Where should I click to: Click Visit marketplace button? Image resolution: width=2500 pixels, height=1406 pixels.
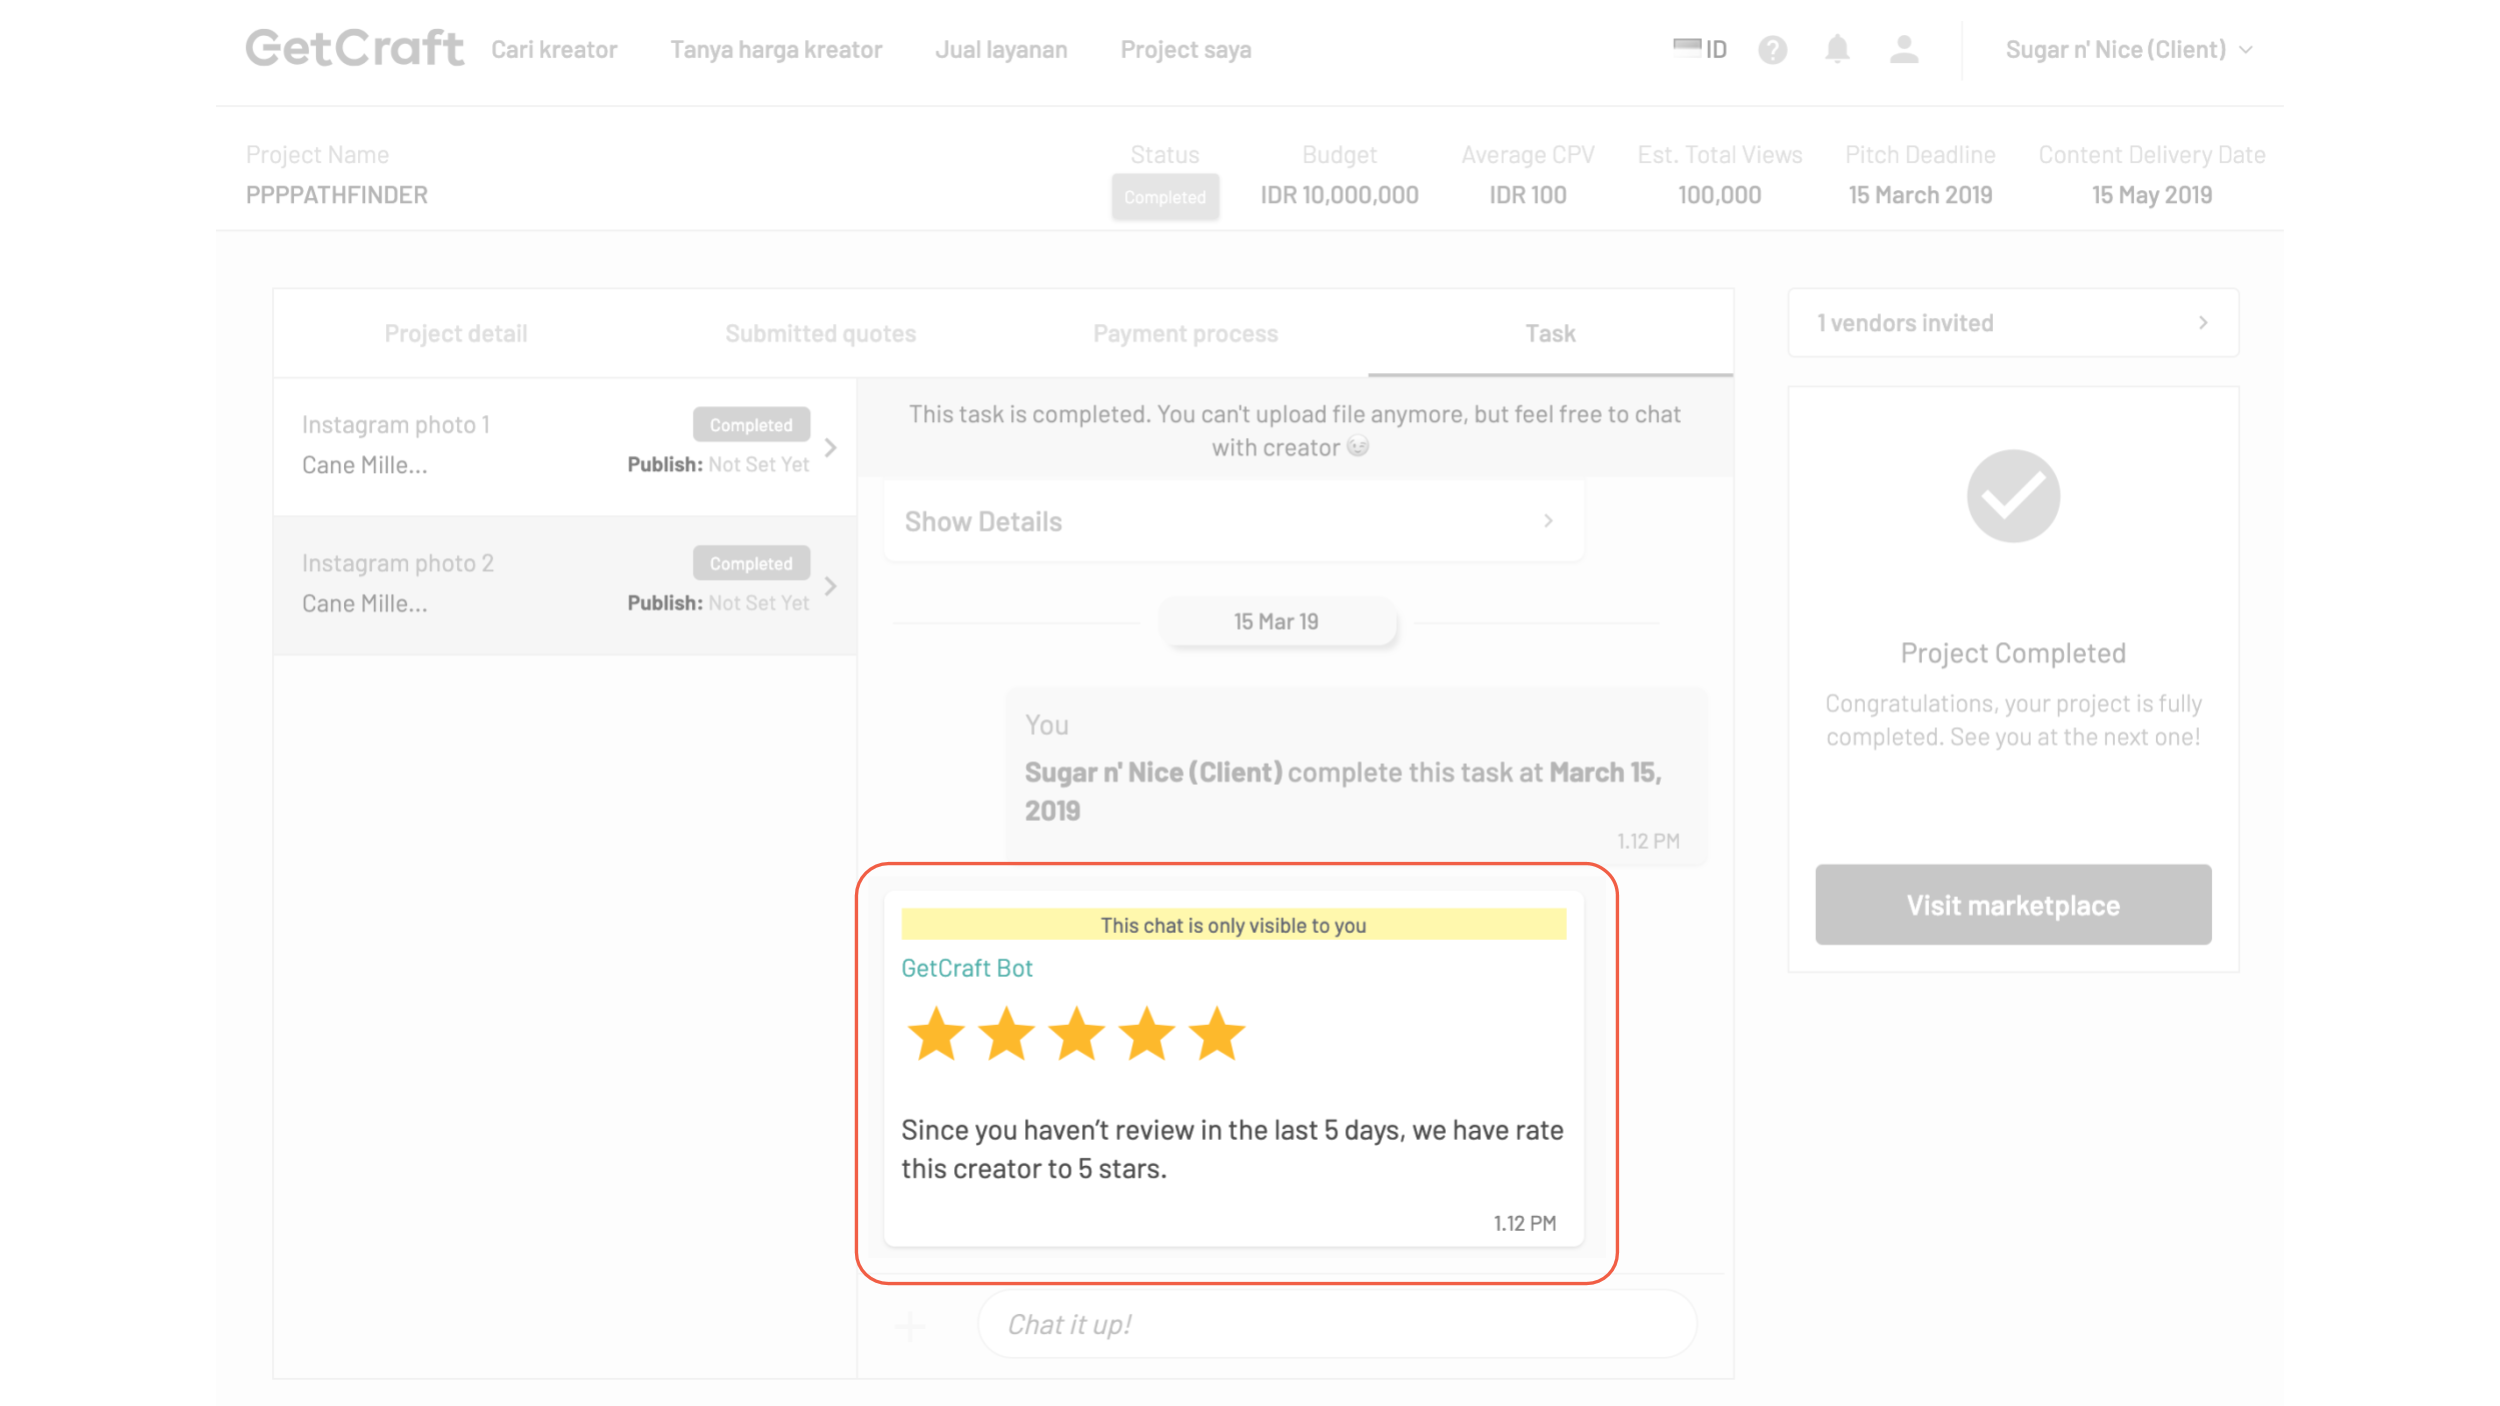point(2013,905)
